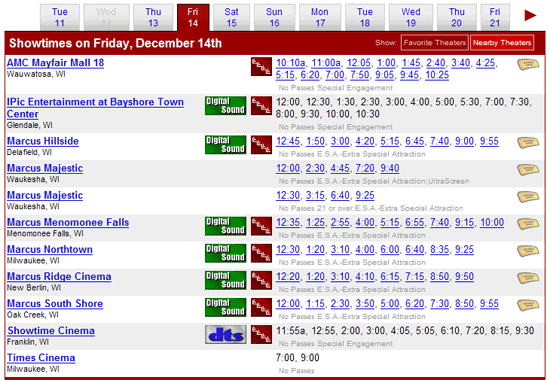This screenshot has height=380, width=550.
Task: Click the stadium seating icon for Showtime Cinema
Action: point(261,334)
